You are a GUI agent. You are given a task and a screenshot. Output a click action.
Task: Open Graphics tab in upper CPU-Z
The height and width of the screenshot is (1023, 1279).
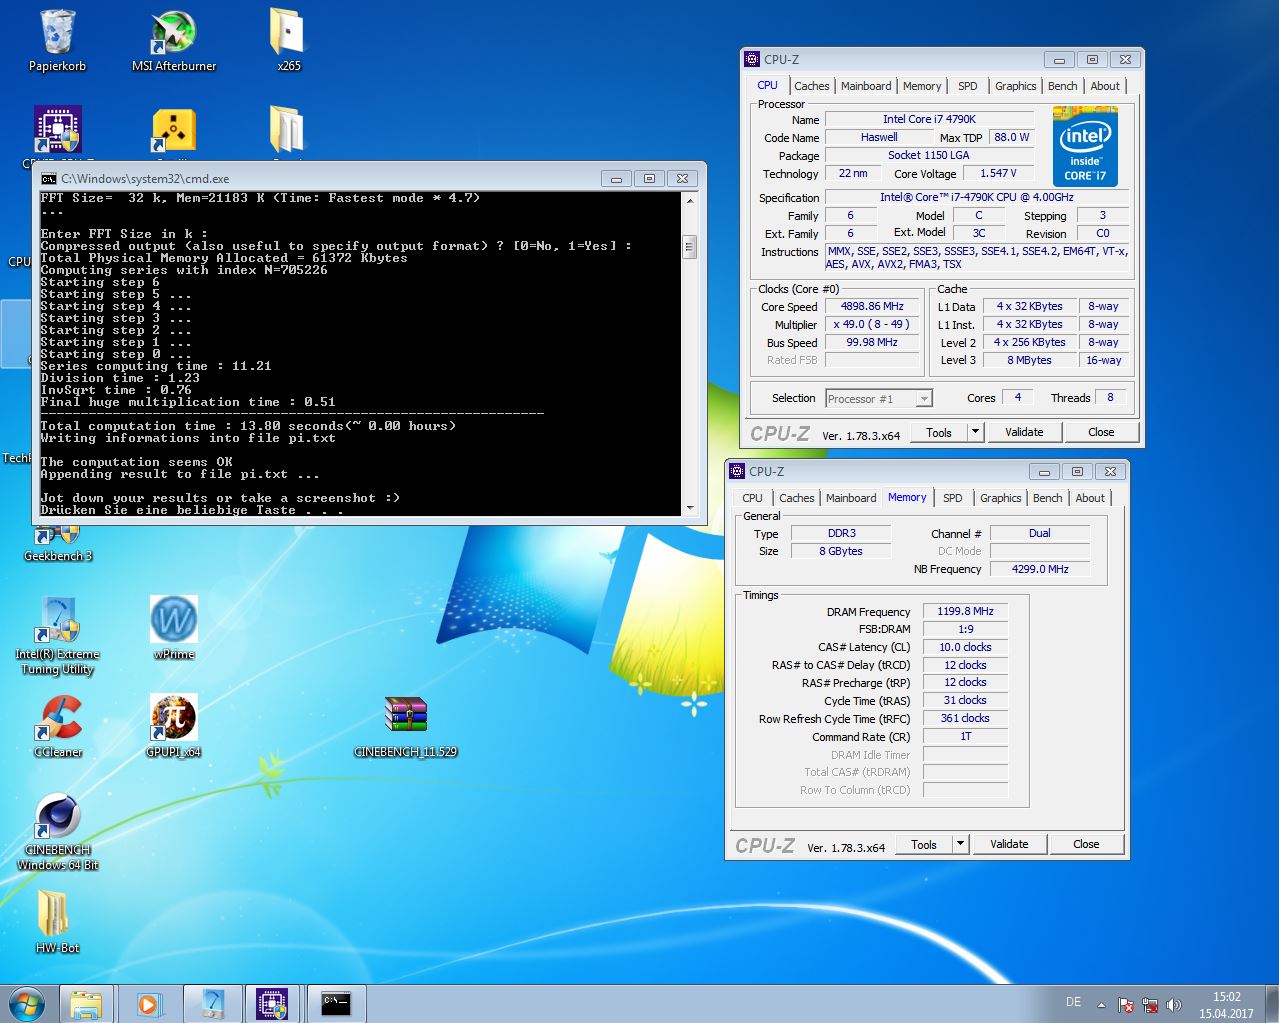(1015, 86)
